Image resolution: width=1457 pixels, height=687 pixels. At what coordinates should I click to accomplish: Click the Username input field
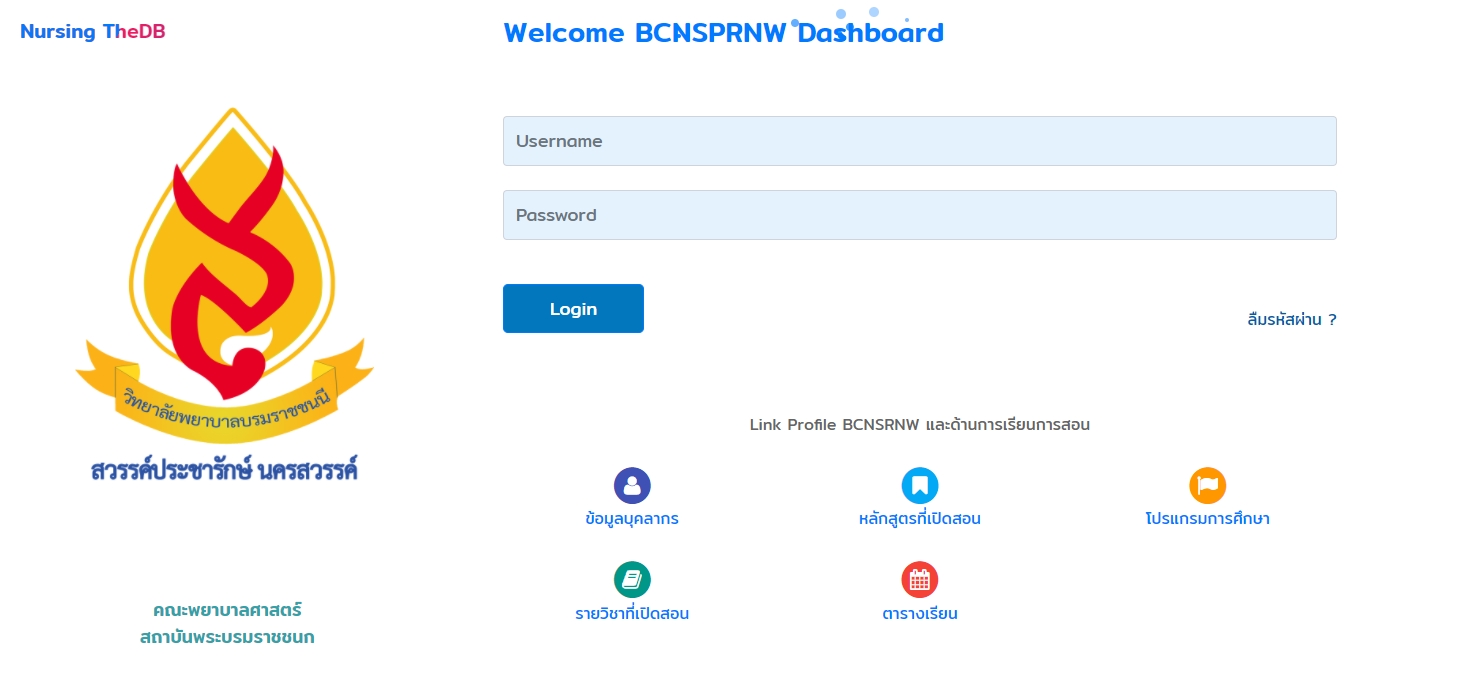click(919, 141)
